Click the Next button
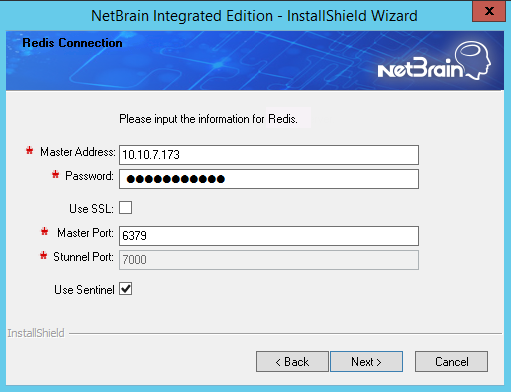The width and height of the screenshot is (511, 392). tap(366, 361)
